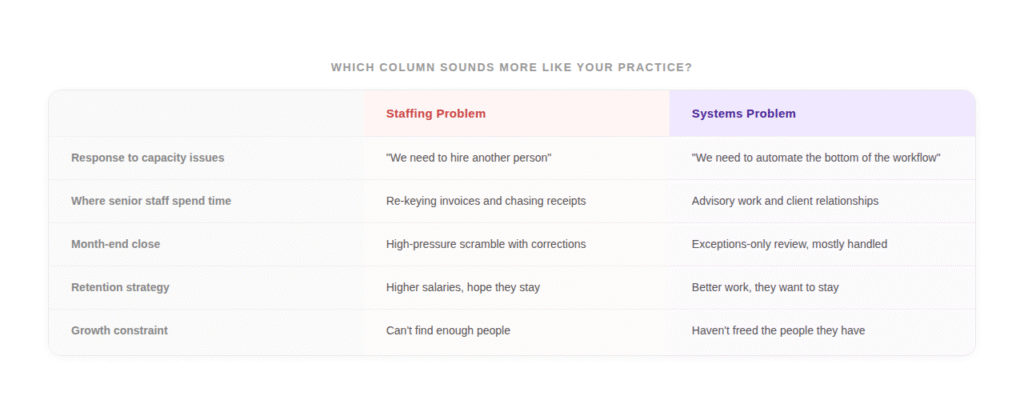This screenshot has height=416, width=1024.
Task: Click 'Exceptions-only review, mostly handled' cell
Action: [789, 244]
